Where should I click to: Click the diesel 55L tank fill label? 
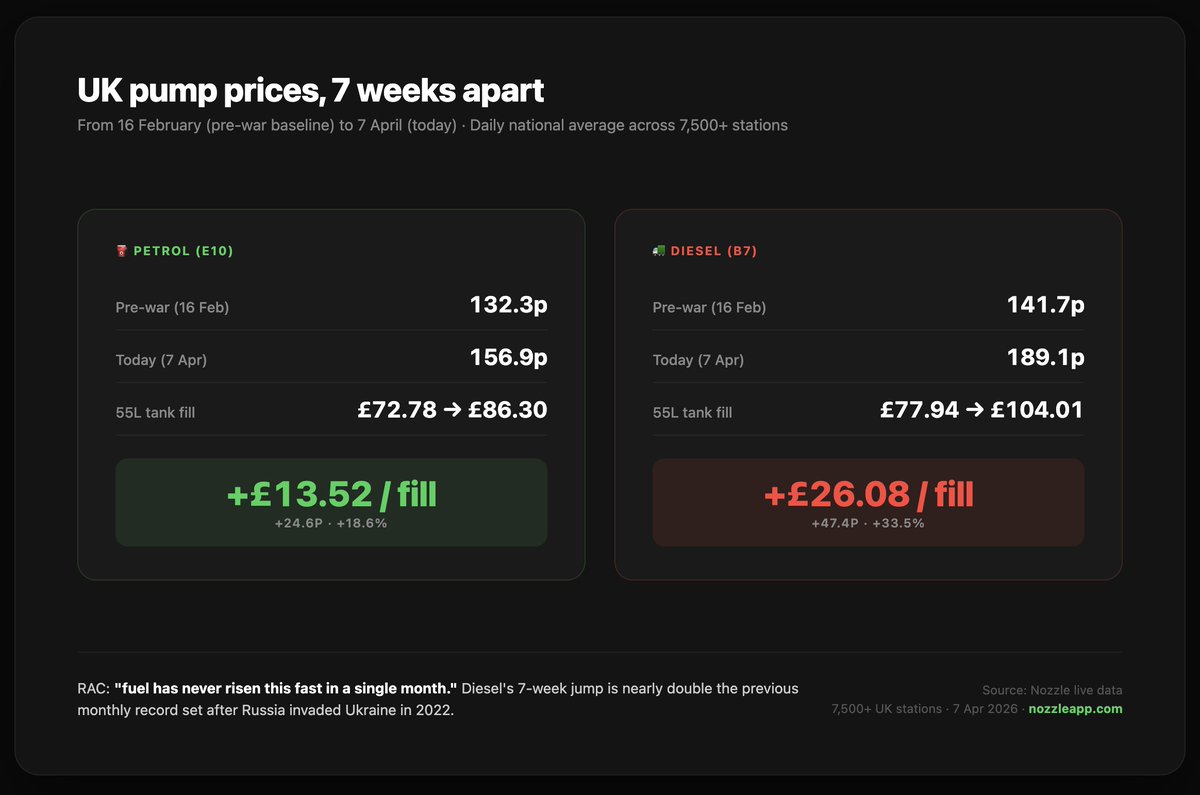[x=692, y=412]
